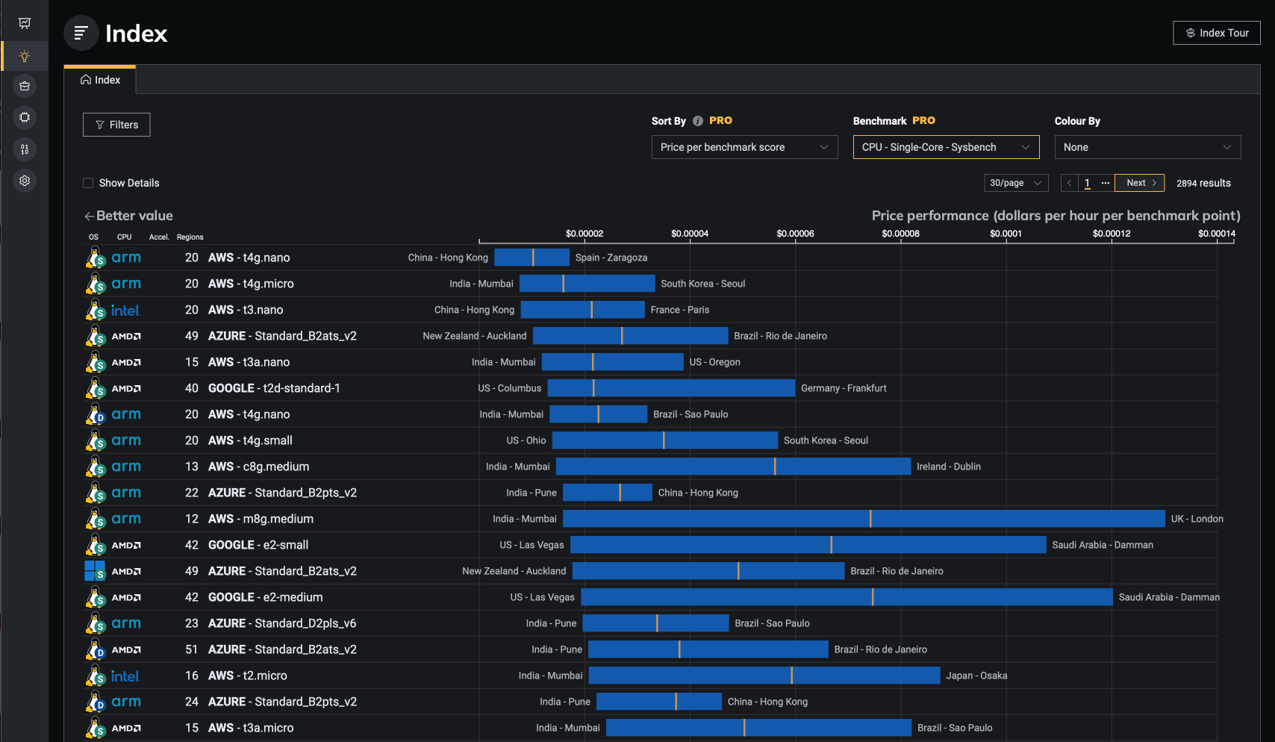The width and height of the screenshot is (1275, 742).
Task: Click the Ireland - Dublin region label
Action: click(x=948, y=466)
